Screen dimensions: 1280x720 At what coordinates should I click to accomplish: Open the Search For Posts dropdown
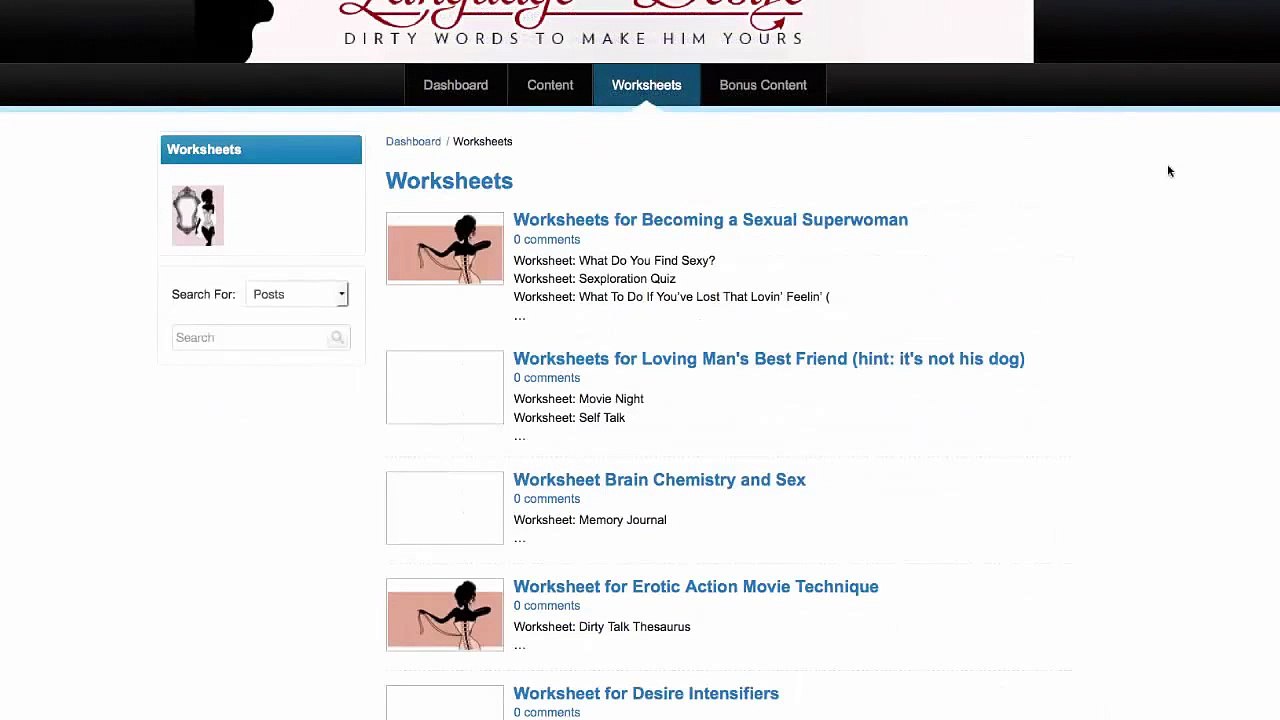point(297,294)
